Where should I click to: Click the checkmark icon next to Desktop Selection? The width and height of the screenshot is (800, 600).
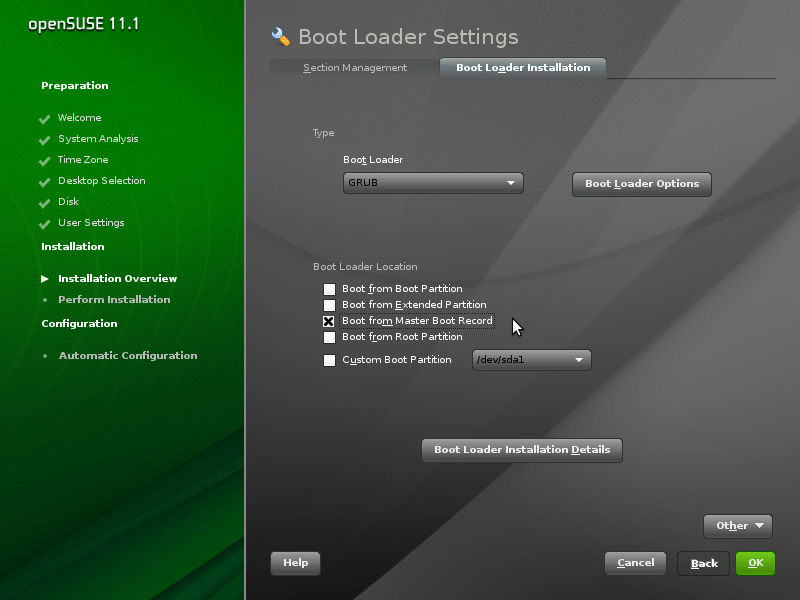tap(44, 182)
